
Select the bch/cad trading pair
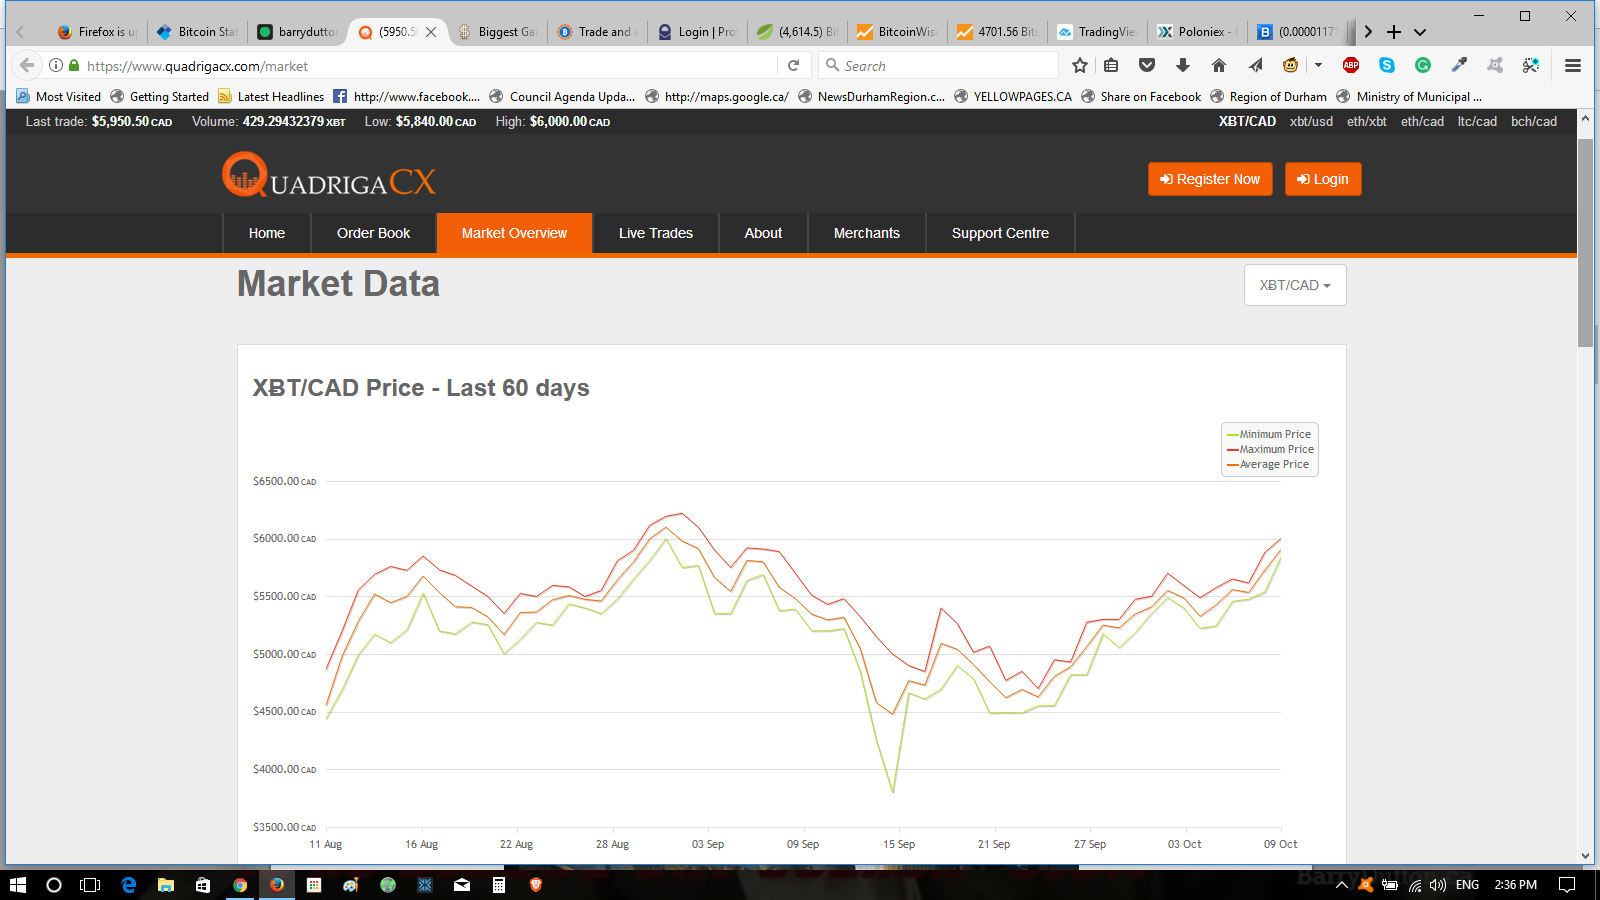pyautogui.click(x=1534, y=122)
